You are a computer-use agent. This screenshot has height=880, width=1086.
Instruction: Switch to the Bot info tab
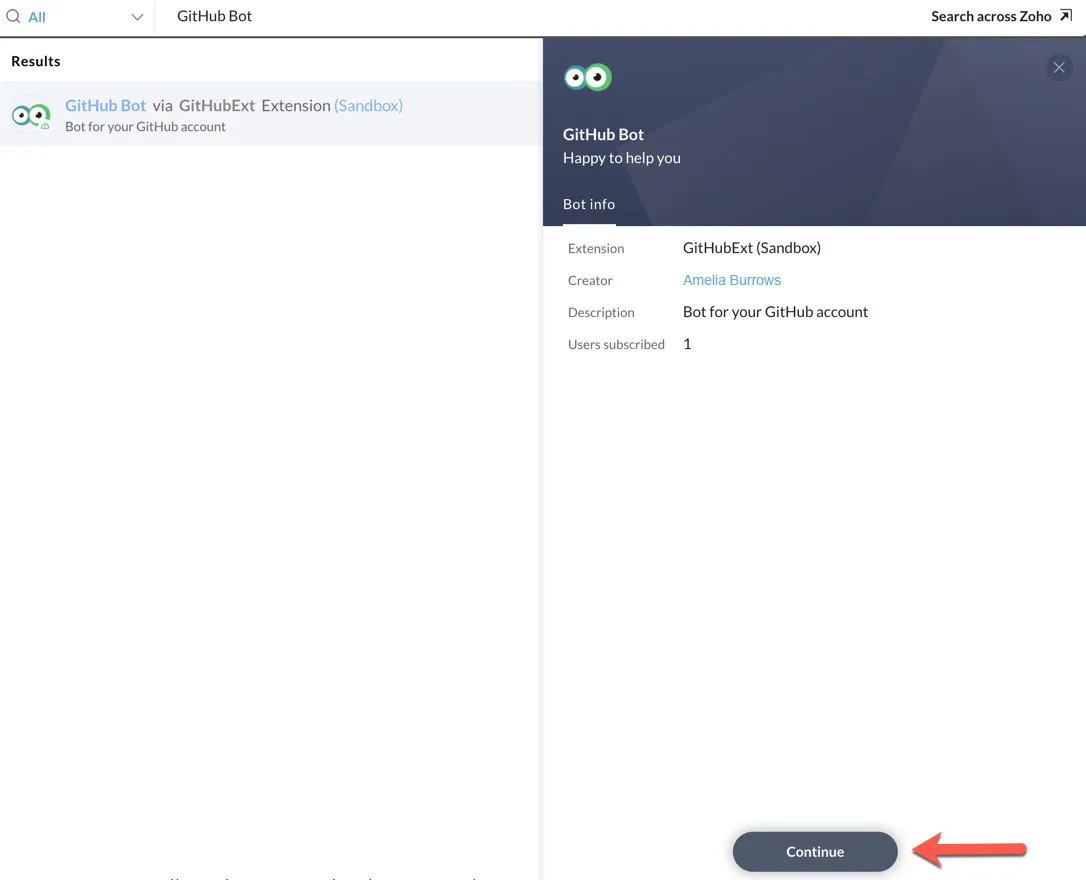[589, 204]
